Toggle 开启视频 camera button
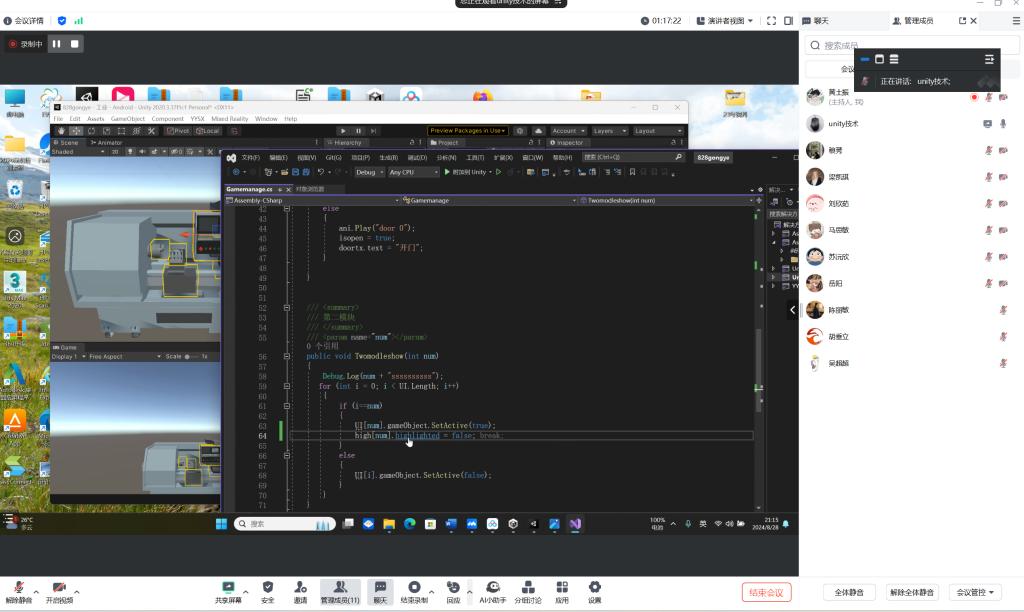Screen dimensions: 1024x612 [x=59, y=587]
